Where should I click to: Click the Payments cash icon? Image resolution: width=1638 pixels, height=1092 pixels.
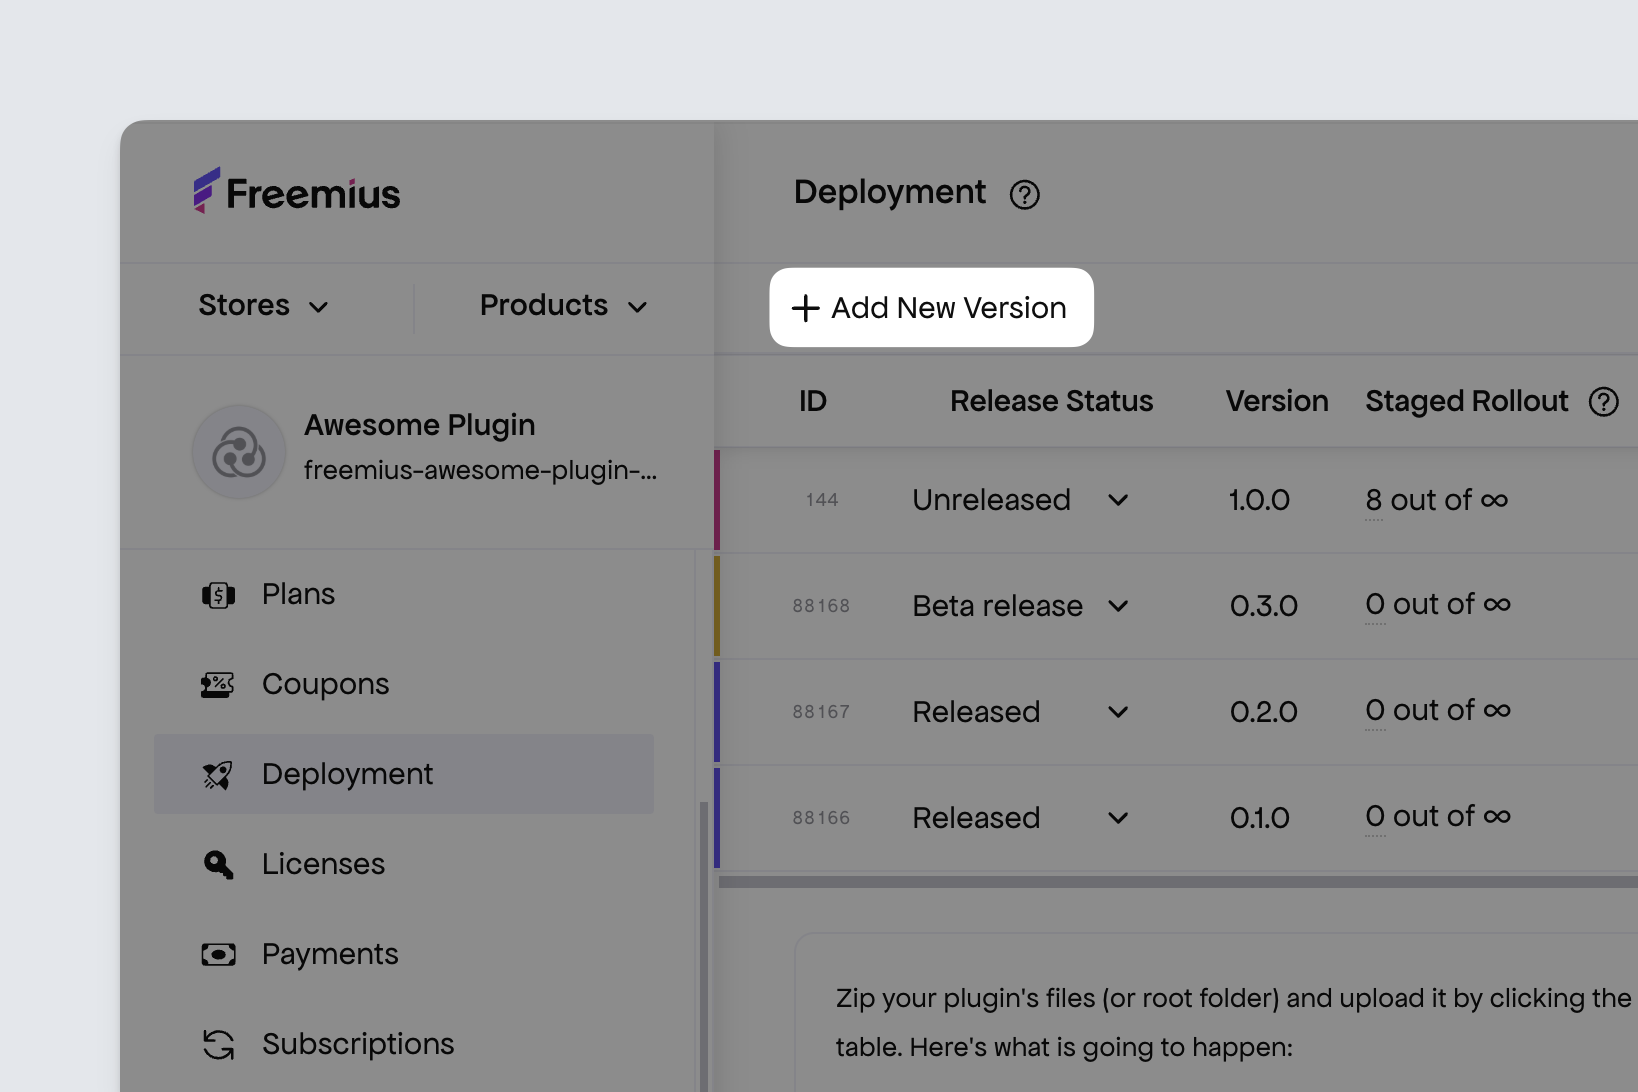click(218, 955)
